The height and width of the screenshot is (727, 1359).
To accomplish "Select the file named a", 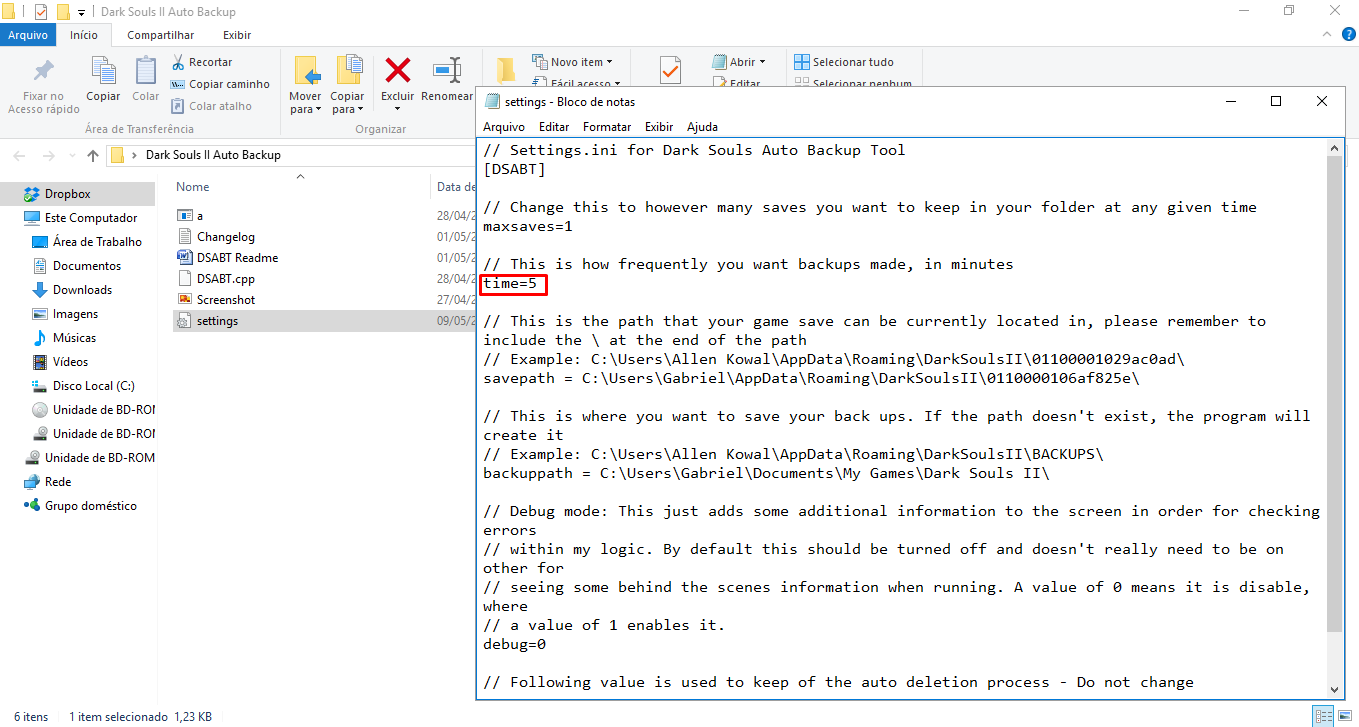I will click(x=200, y=216).
